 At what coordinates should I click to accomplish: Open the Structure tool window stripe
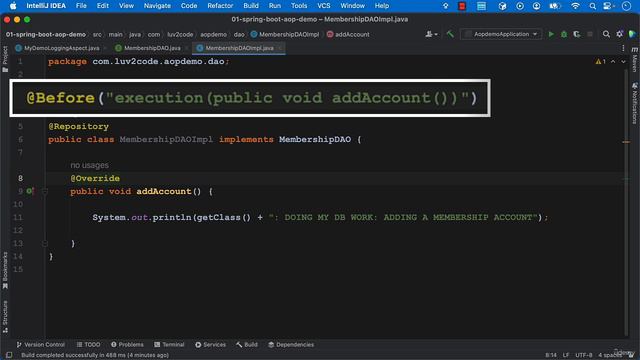click(5, 316)
